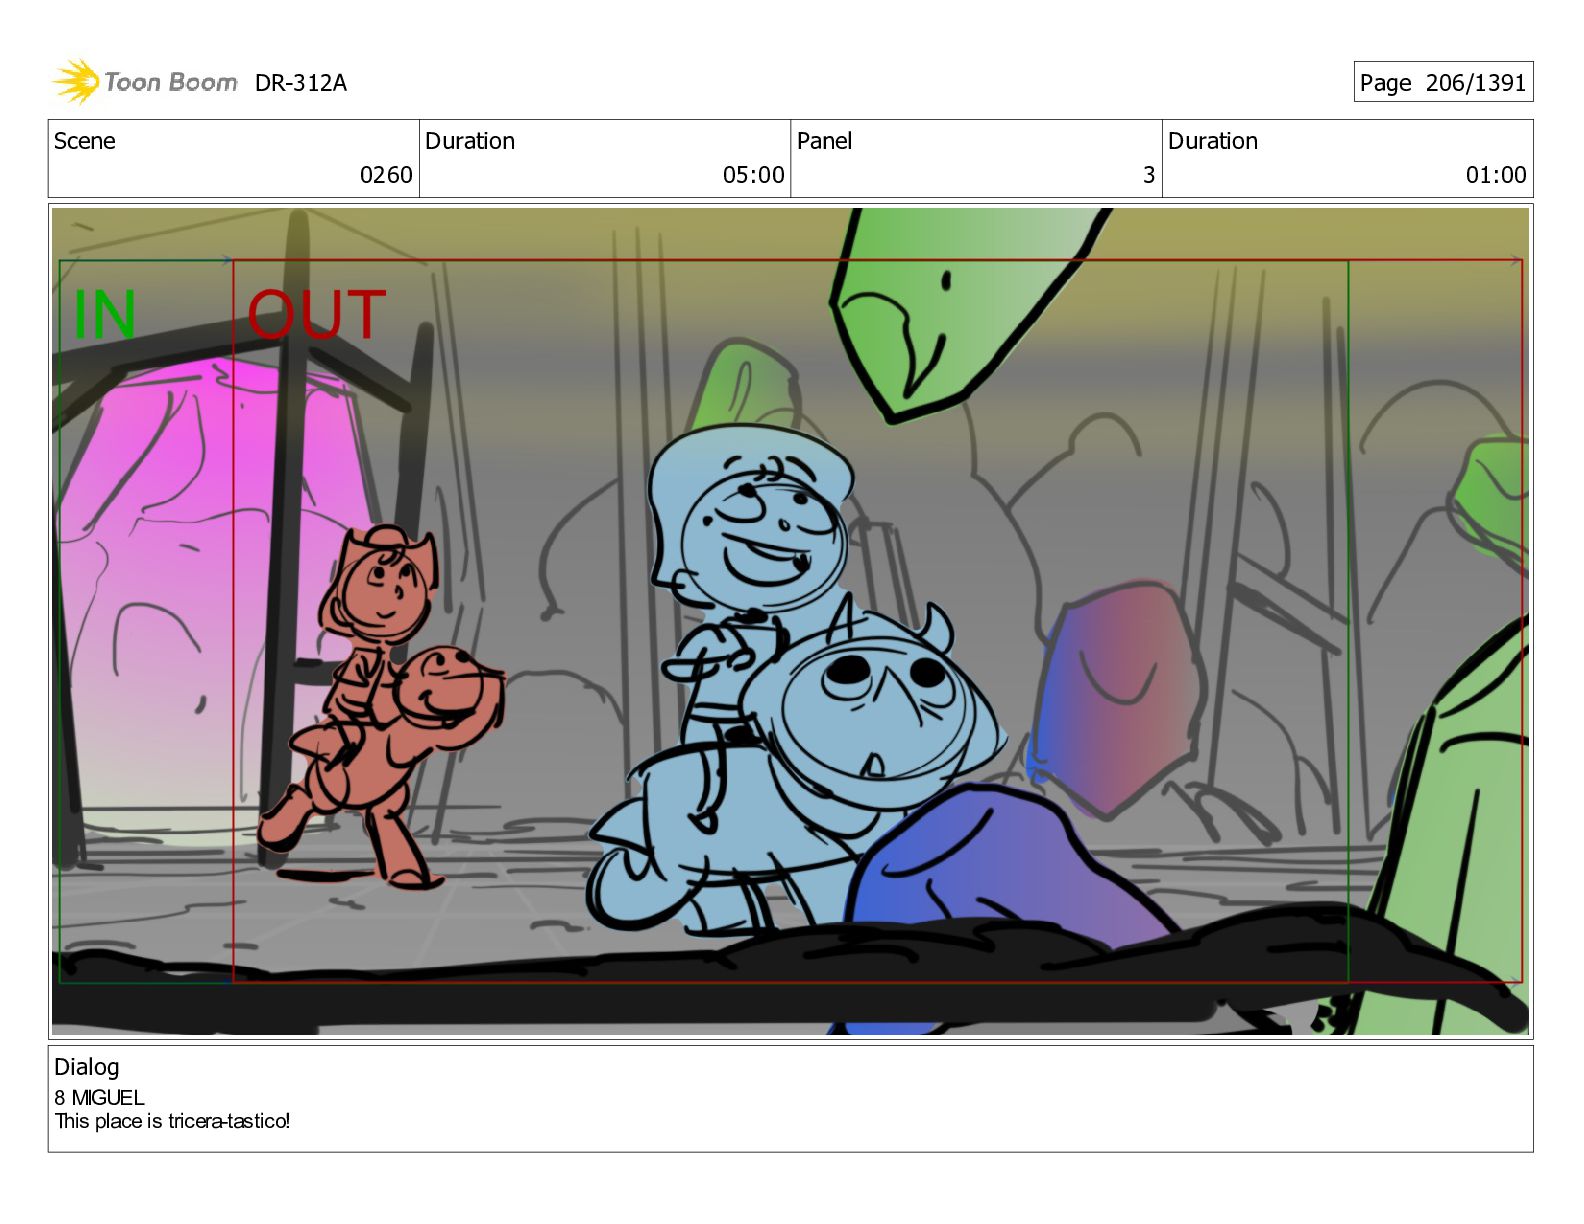The image size is (1584, 1224).
Task: Select the speaker line 8 MIGUEL
Action: 100,1097
